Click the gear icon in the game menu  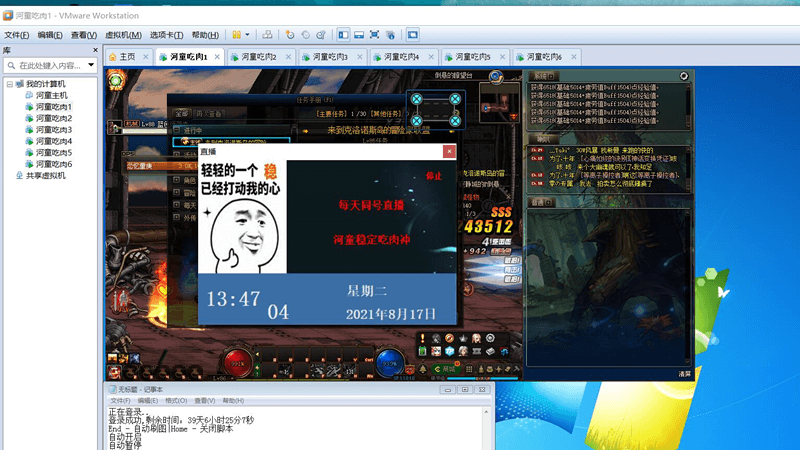click(x=490, y=338)
